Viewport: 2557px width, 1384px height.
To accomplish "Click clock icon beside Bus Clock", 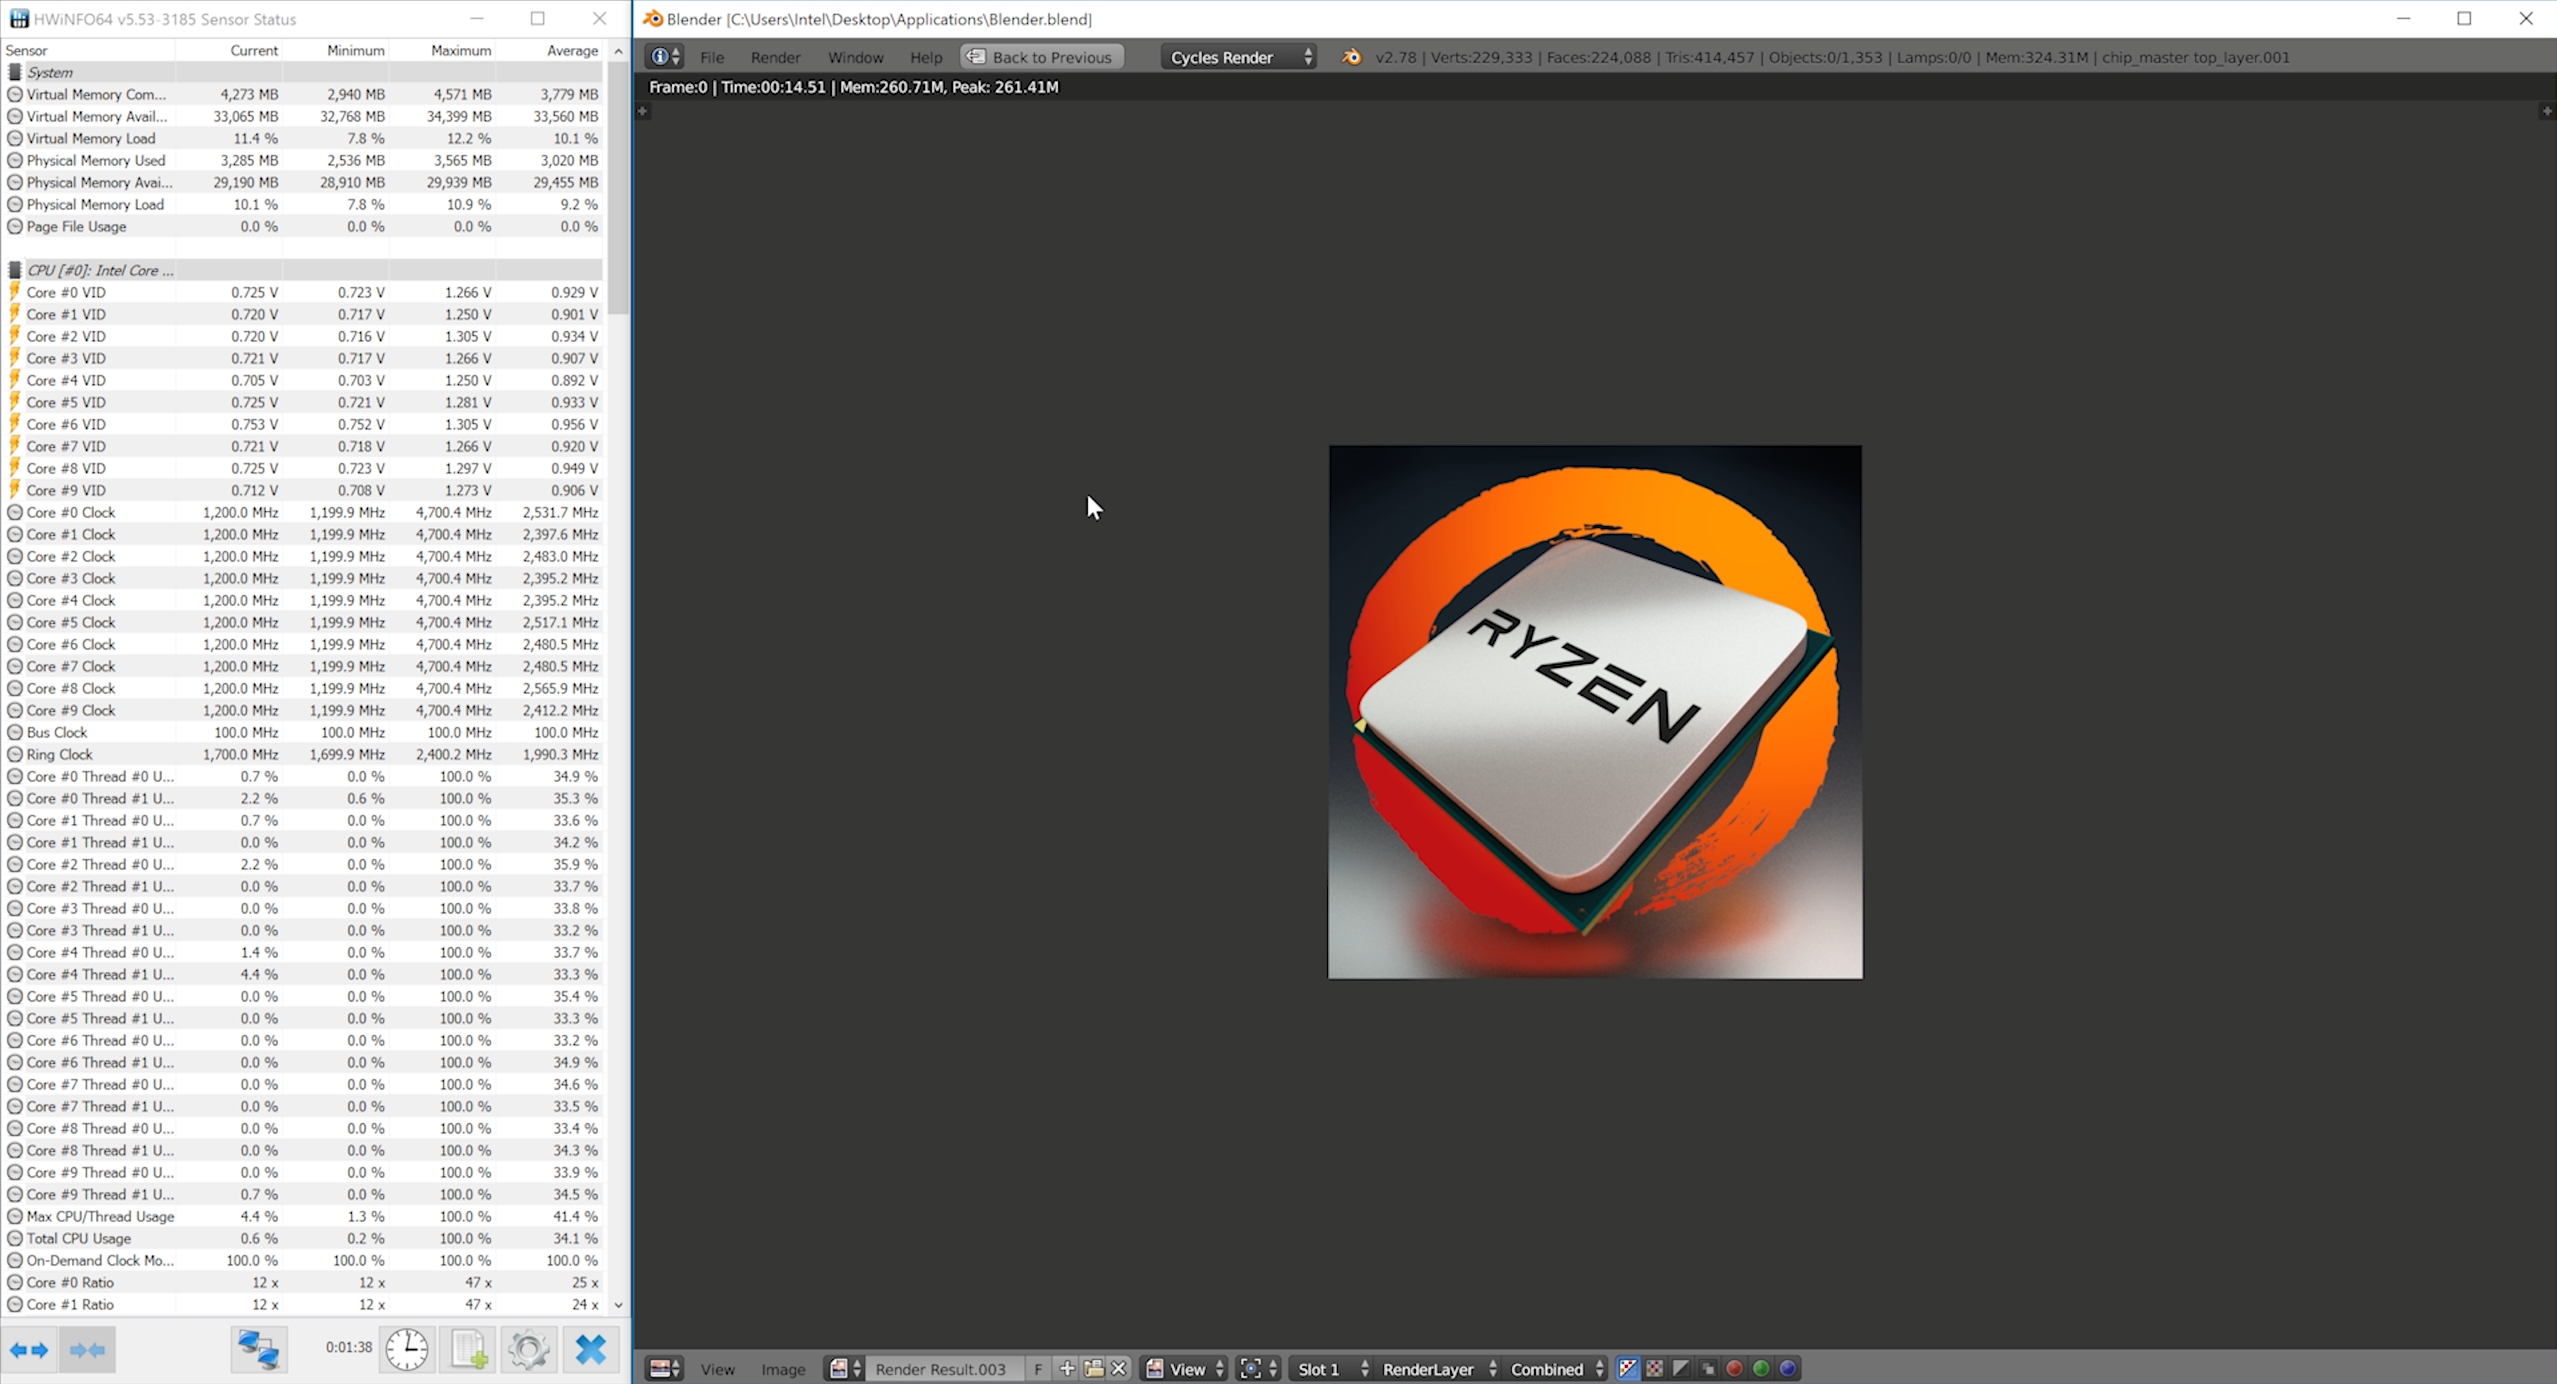I will 15,732.
